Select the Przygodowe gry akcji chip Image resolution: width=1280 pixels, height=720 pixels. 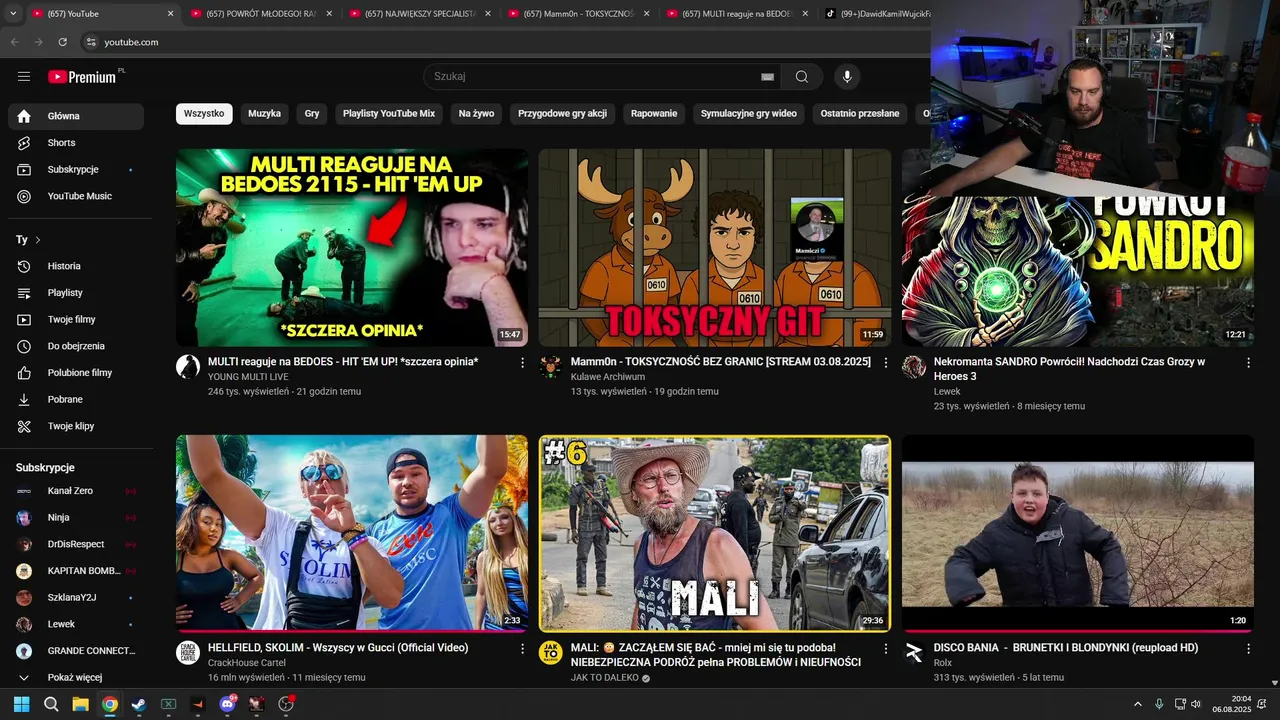[x=562, y=114]
